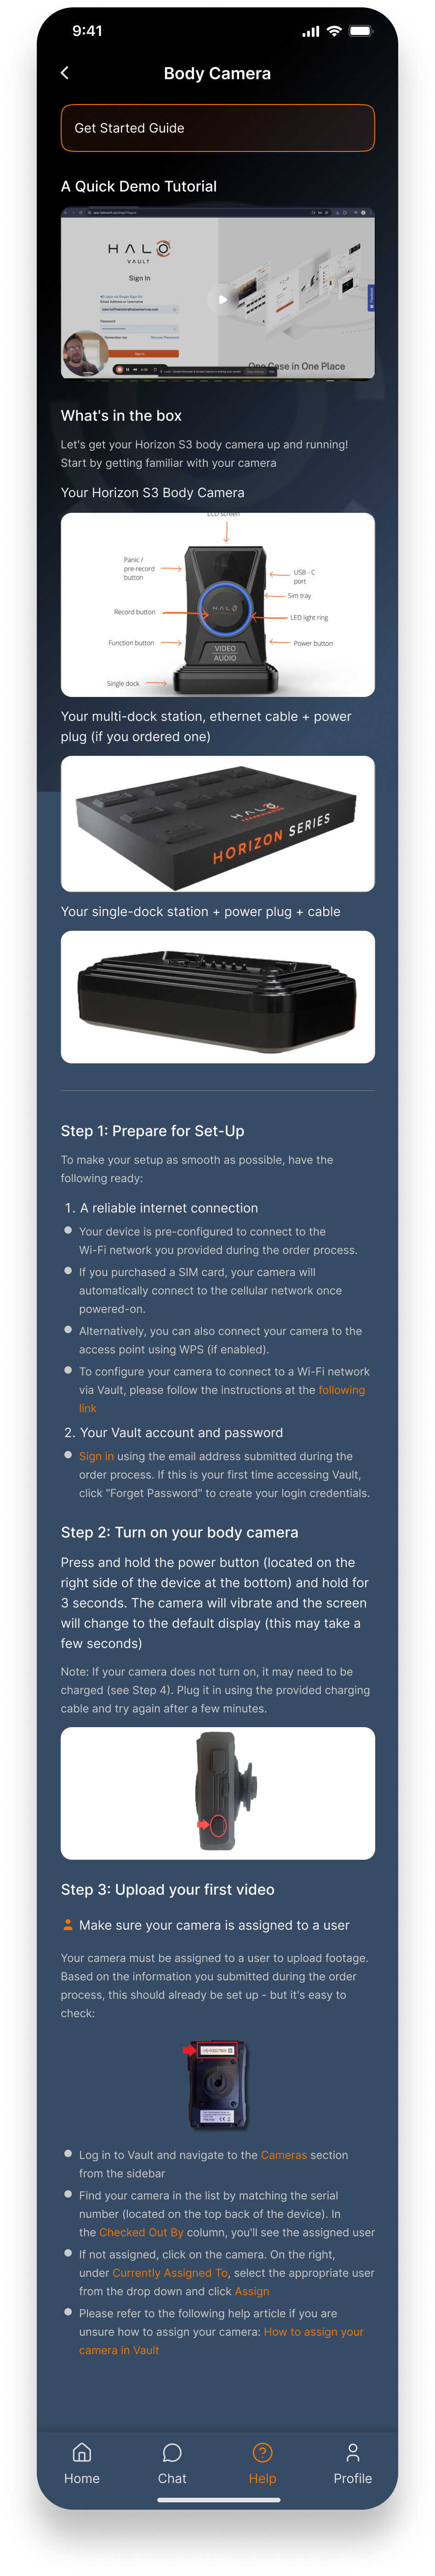Open "How to assign your camera" article
The height and width of the screenshot is (2576, 435).
(x=313, y=2332)
